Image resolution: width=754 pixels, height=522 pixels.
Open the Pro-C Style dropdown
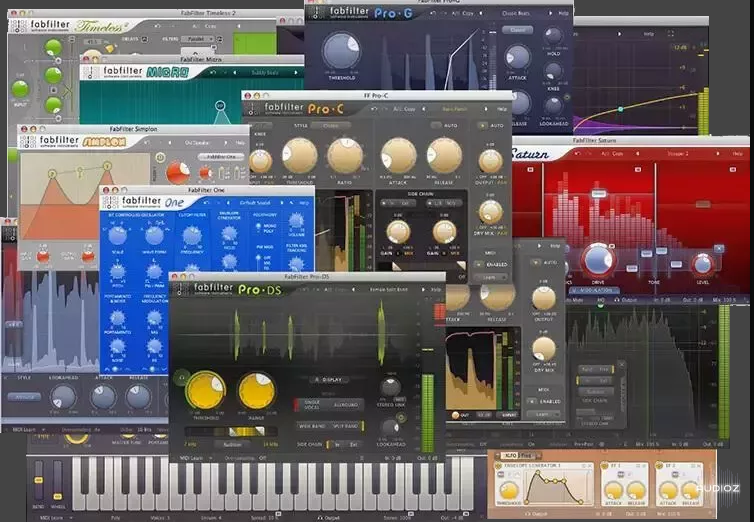[x=330, y=126]
